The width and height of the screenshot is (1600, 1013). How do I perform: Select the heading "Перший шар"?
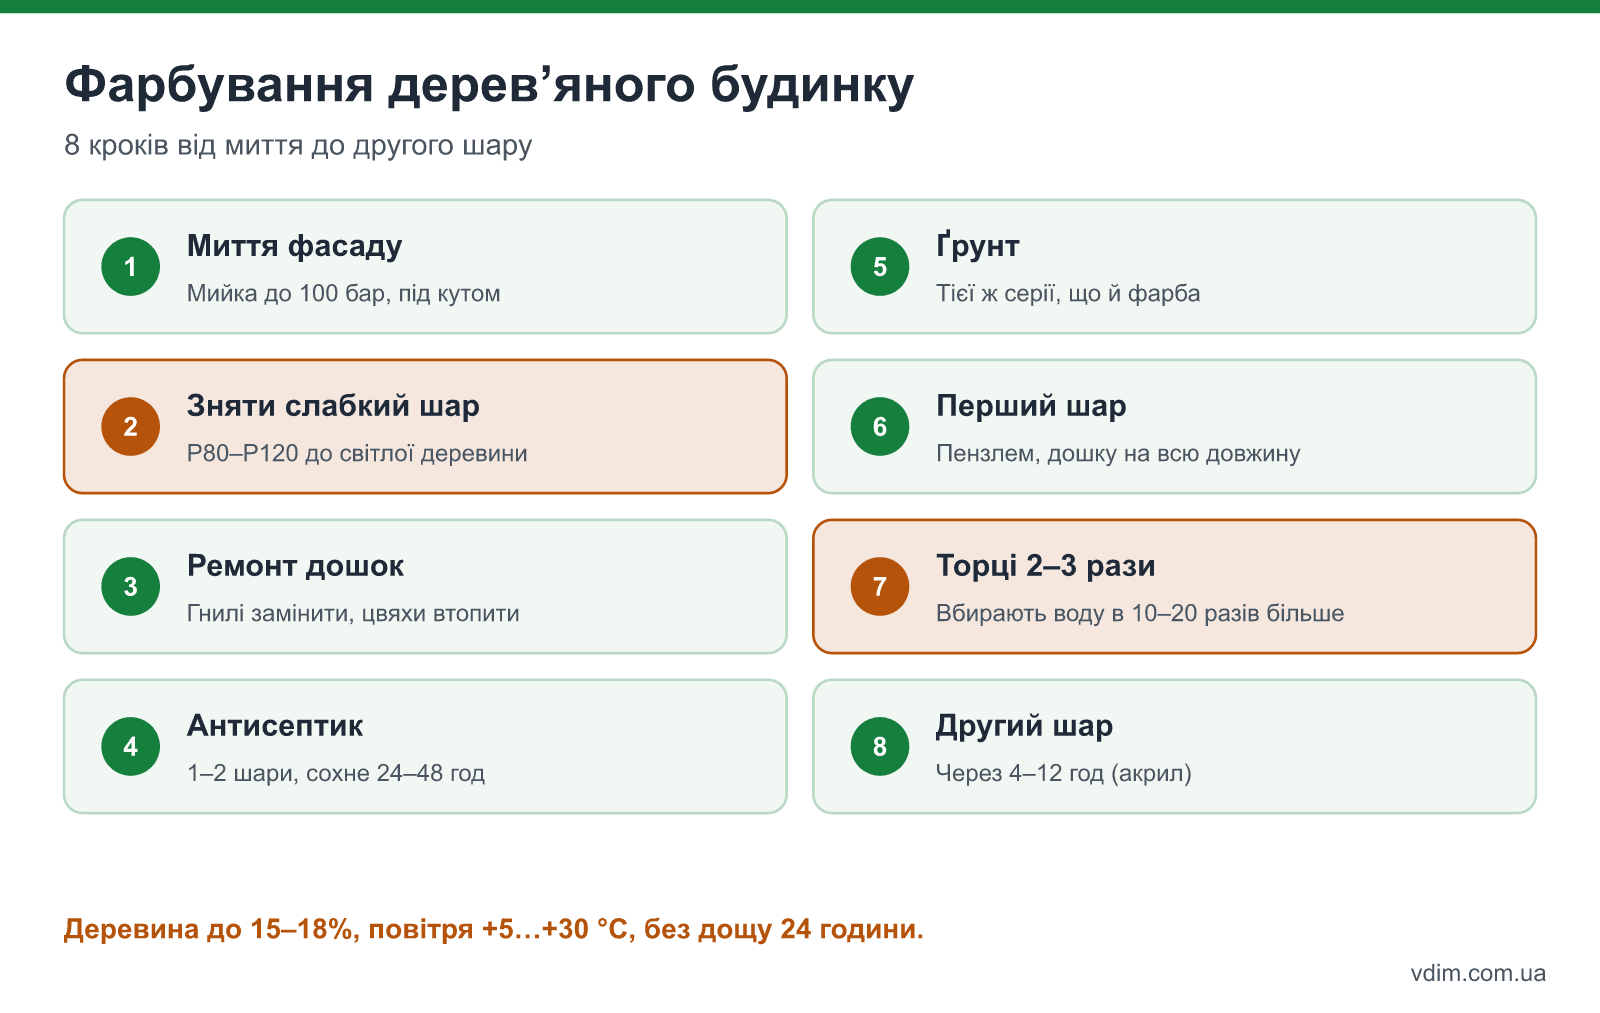pos(1031,406)
